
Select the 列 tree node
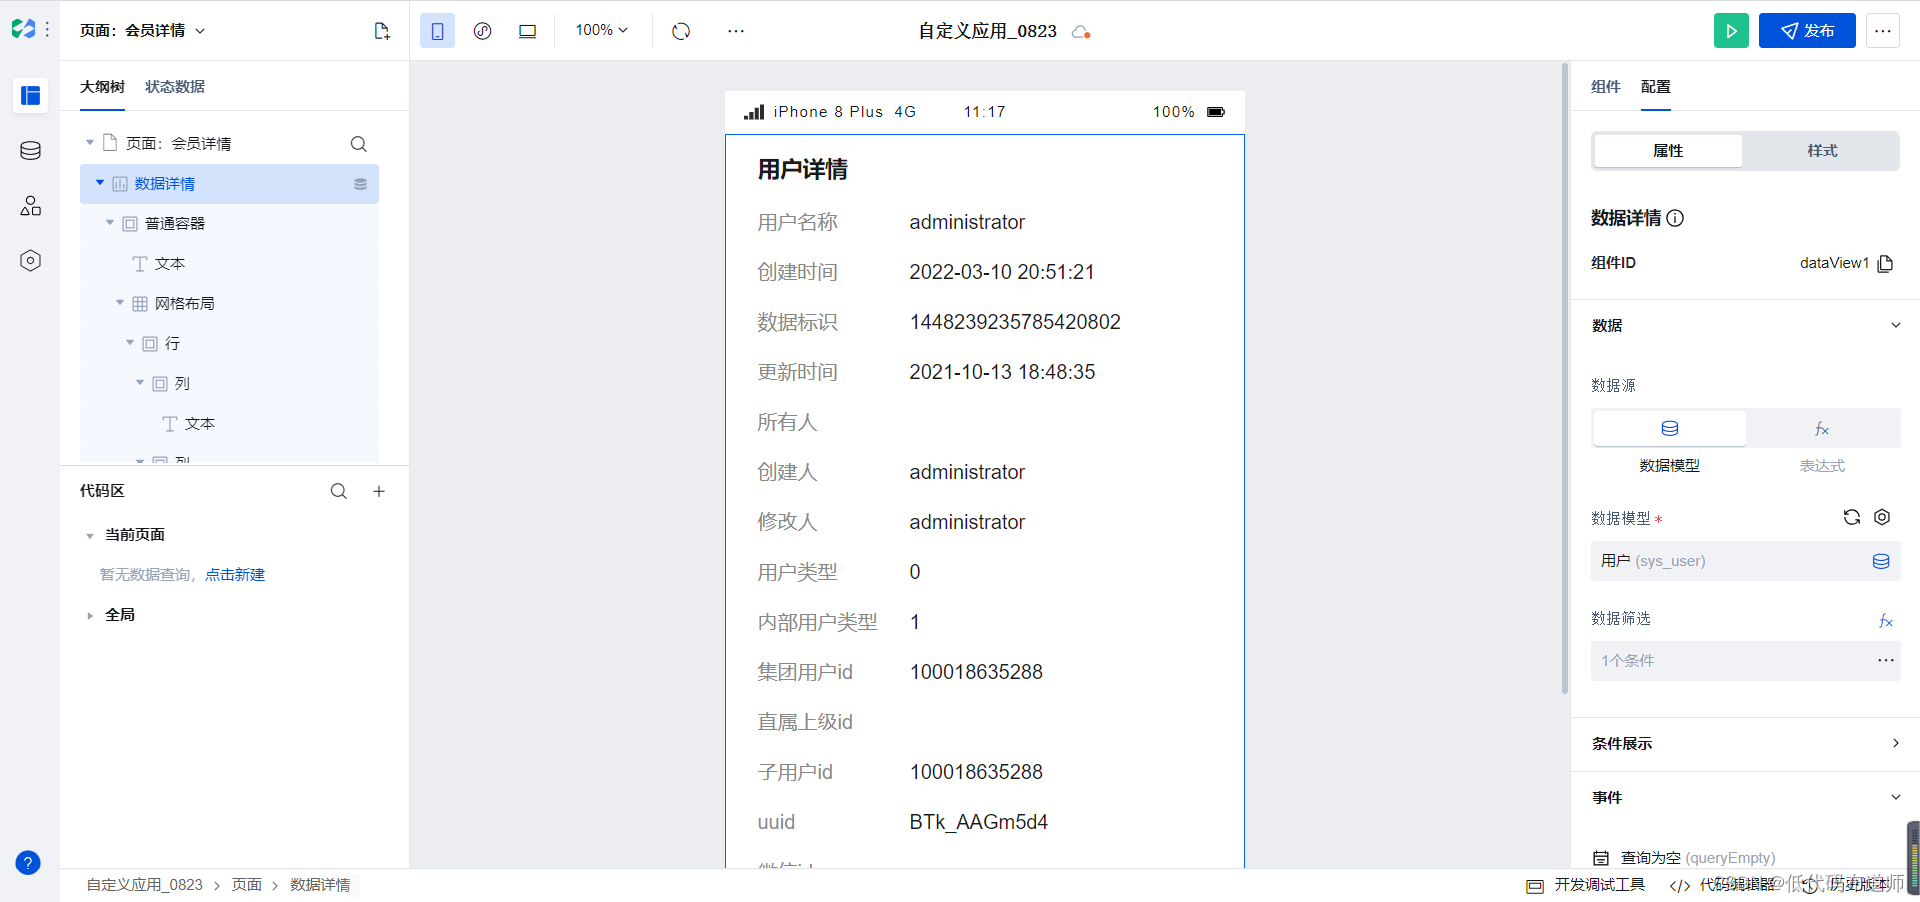[182, 383]
